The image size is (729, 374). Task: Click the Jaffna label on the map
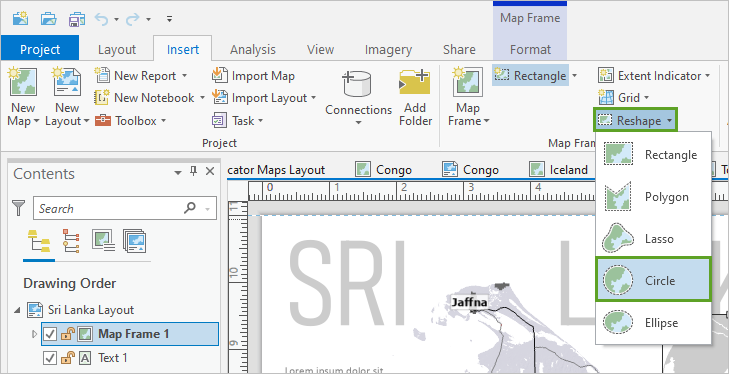(x=470, y=302)
